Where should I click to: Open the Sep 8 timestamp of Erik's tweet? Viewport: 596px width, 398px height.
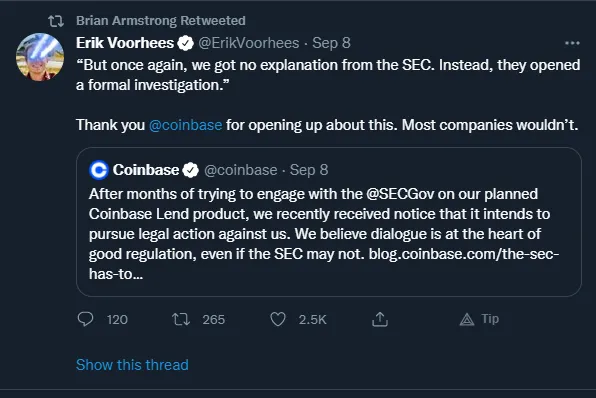pyautogui.click(x=331, y=43)
